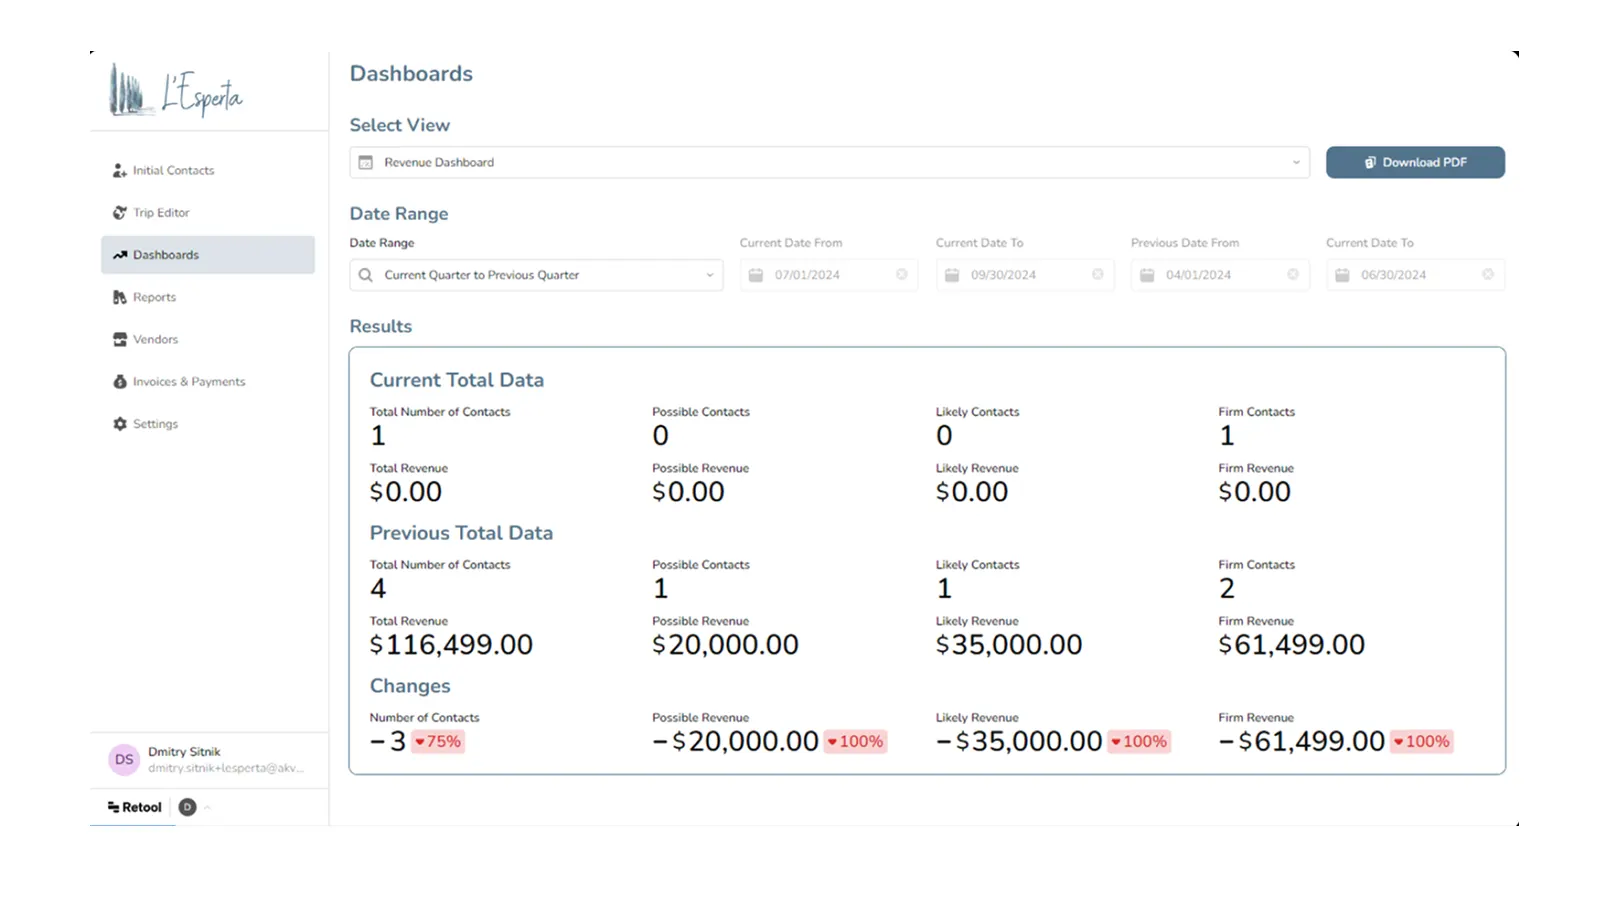The image size is (1600, 900).
Task: Open Vendors page
Action: (208, 340)
